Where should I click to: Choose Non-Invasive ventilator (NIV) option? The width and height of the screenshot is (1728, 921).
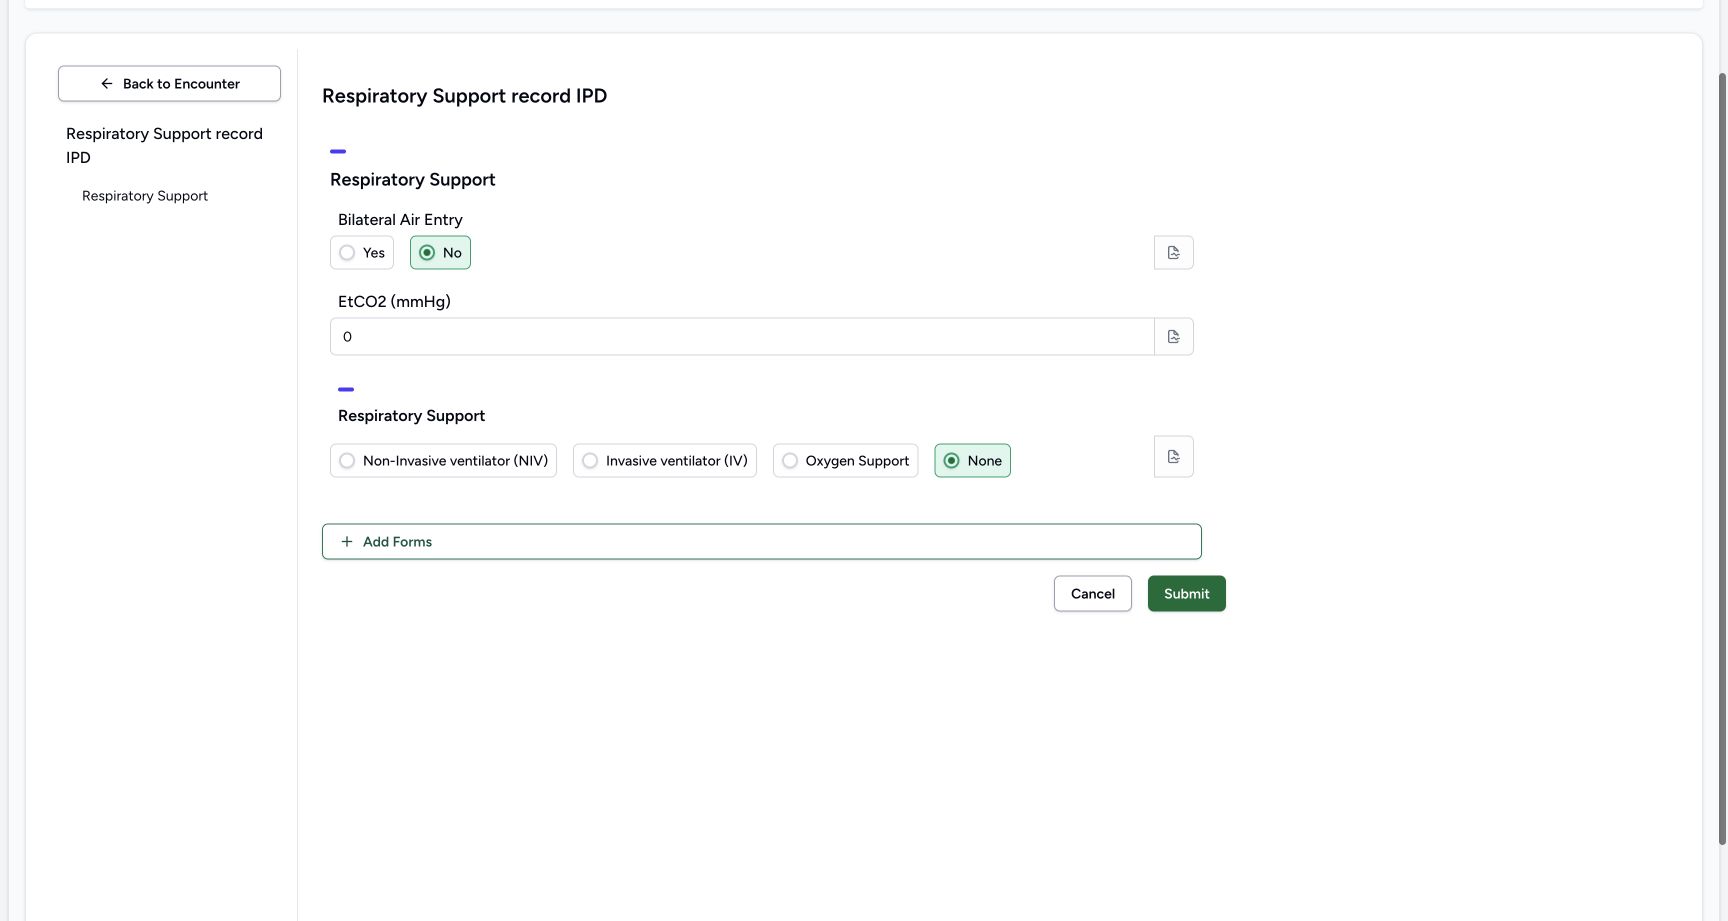pos(443,461)
